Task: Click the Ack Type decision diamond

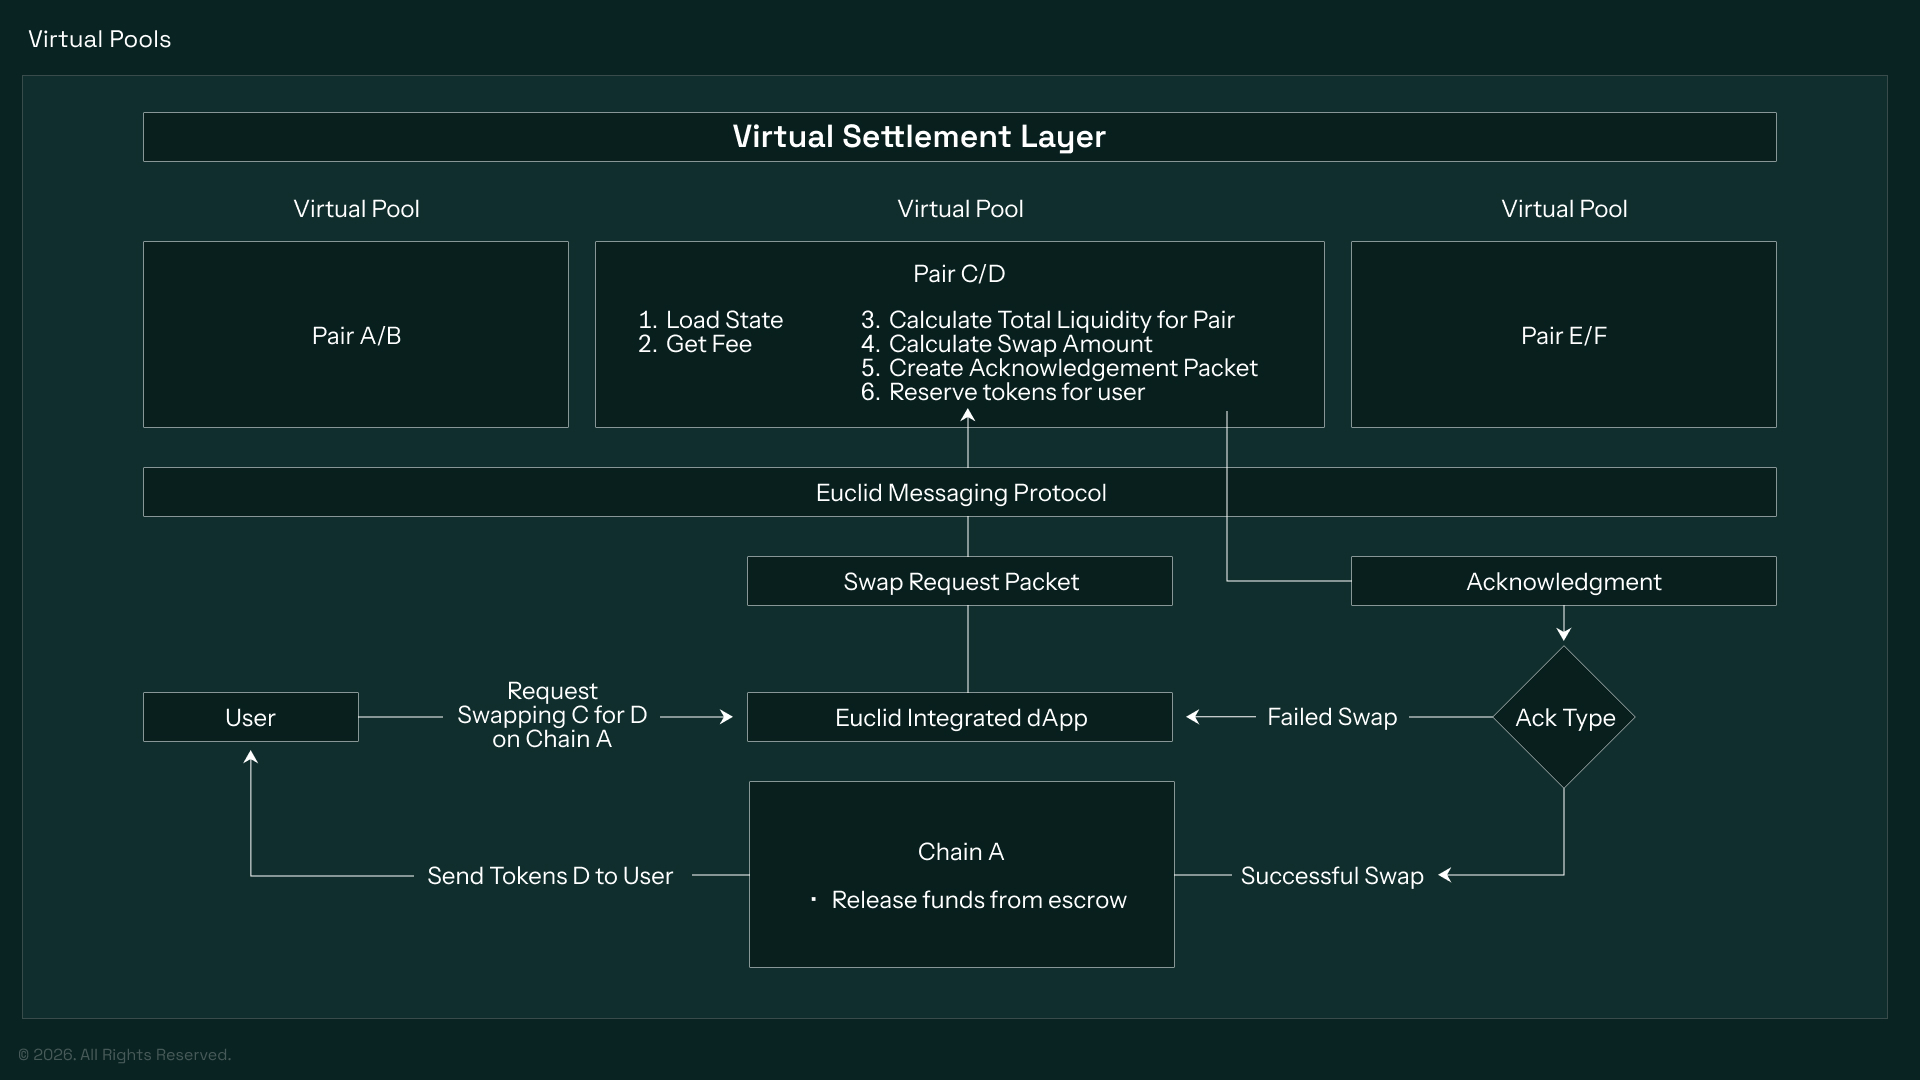Action: pyautogui.click(x=1563, y=717)
